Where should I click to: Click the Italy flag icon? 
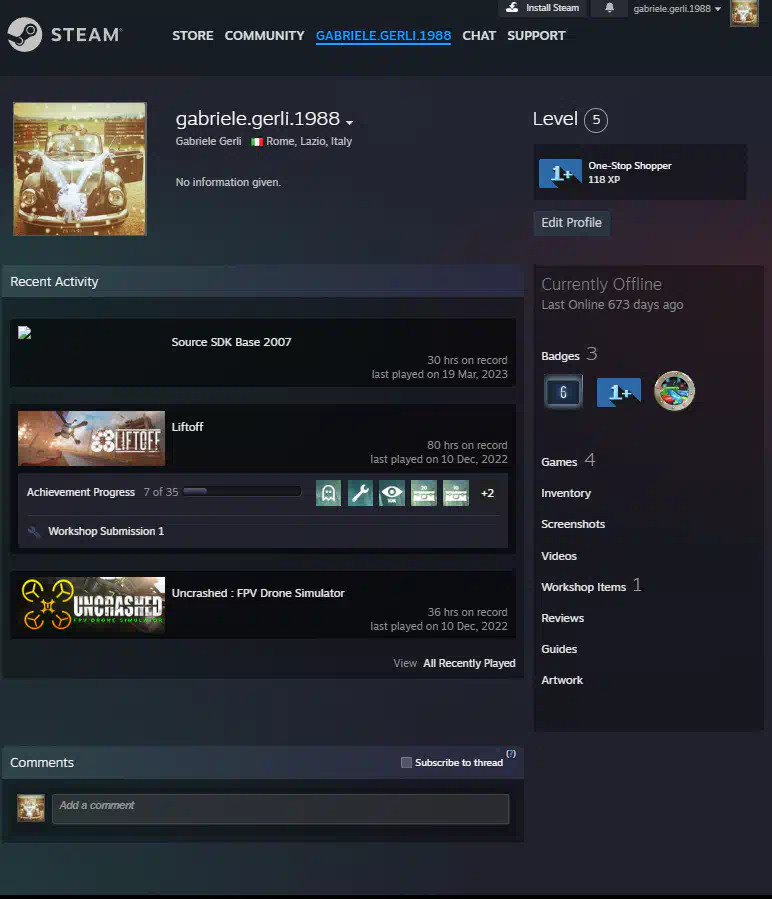click(257, 142)
